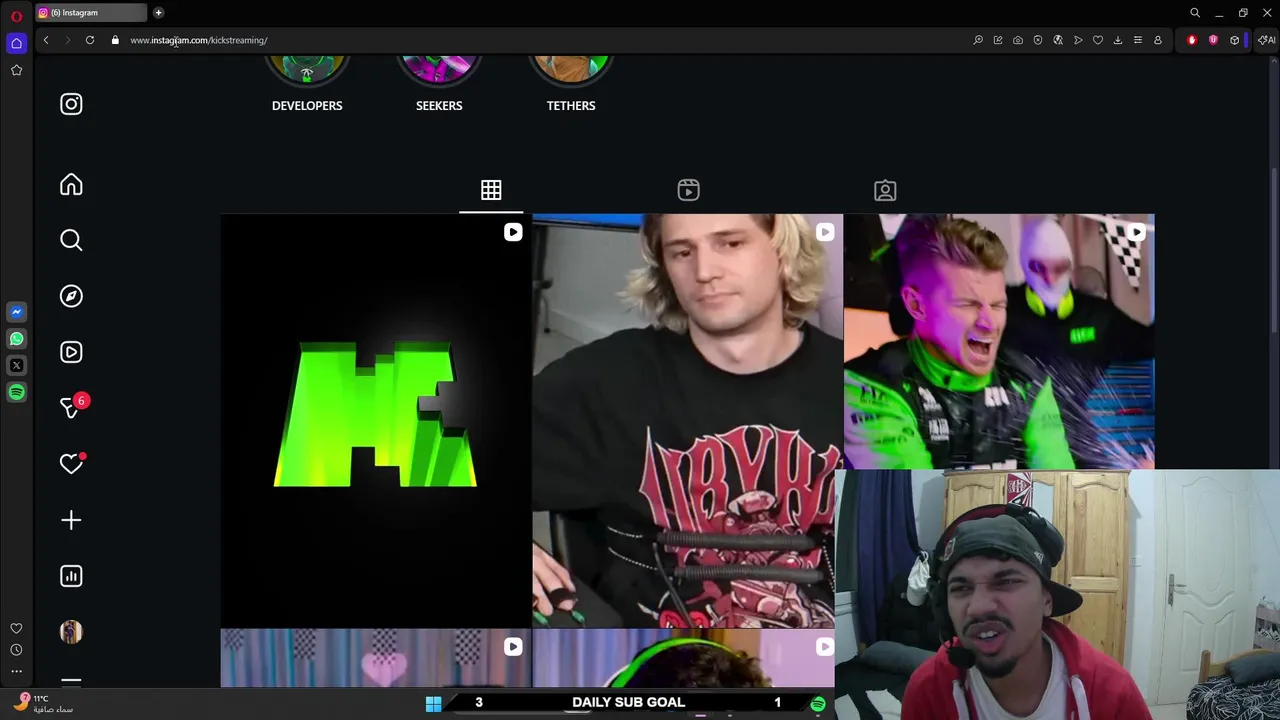Open Messages with 6 unread badge
This screenshot has width=1280, height=720.
[x=72, y=406]
